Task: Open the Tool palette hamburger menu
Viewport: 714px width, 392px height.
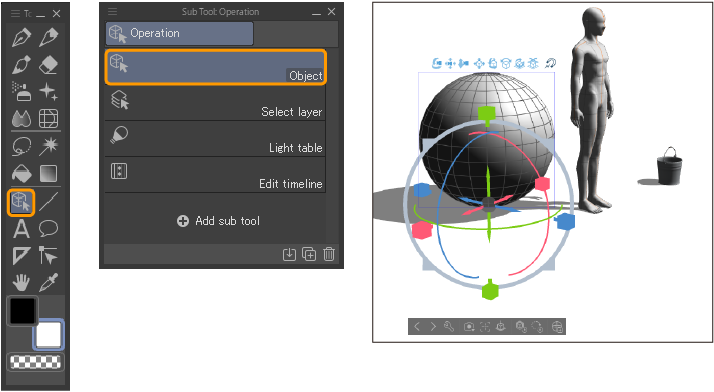Action: 15,14
